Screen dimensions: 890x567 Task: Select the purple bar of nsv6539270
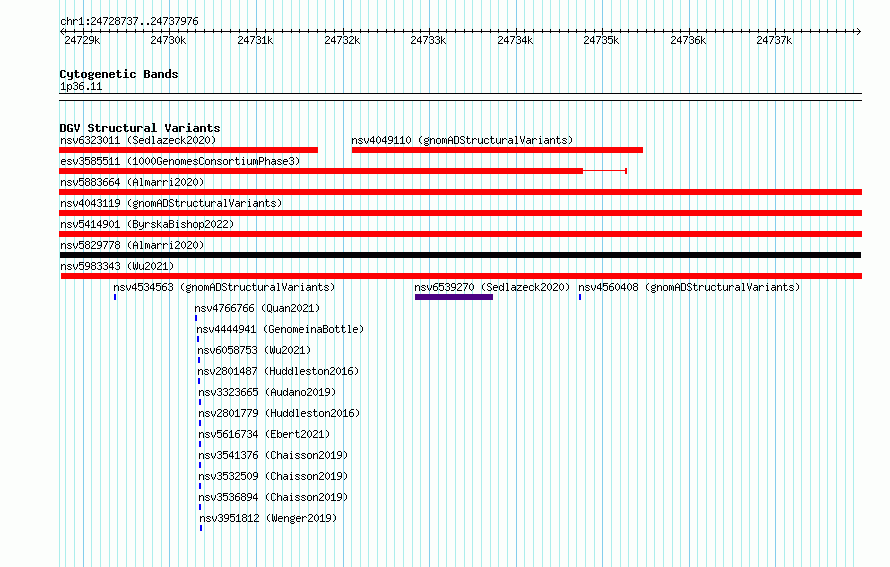coord(454,297)
